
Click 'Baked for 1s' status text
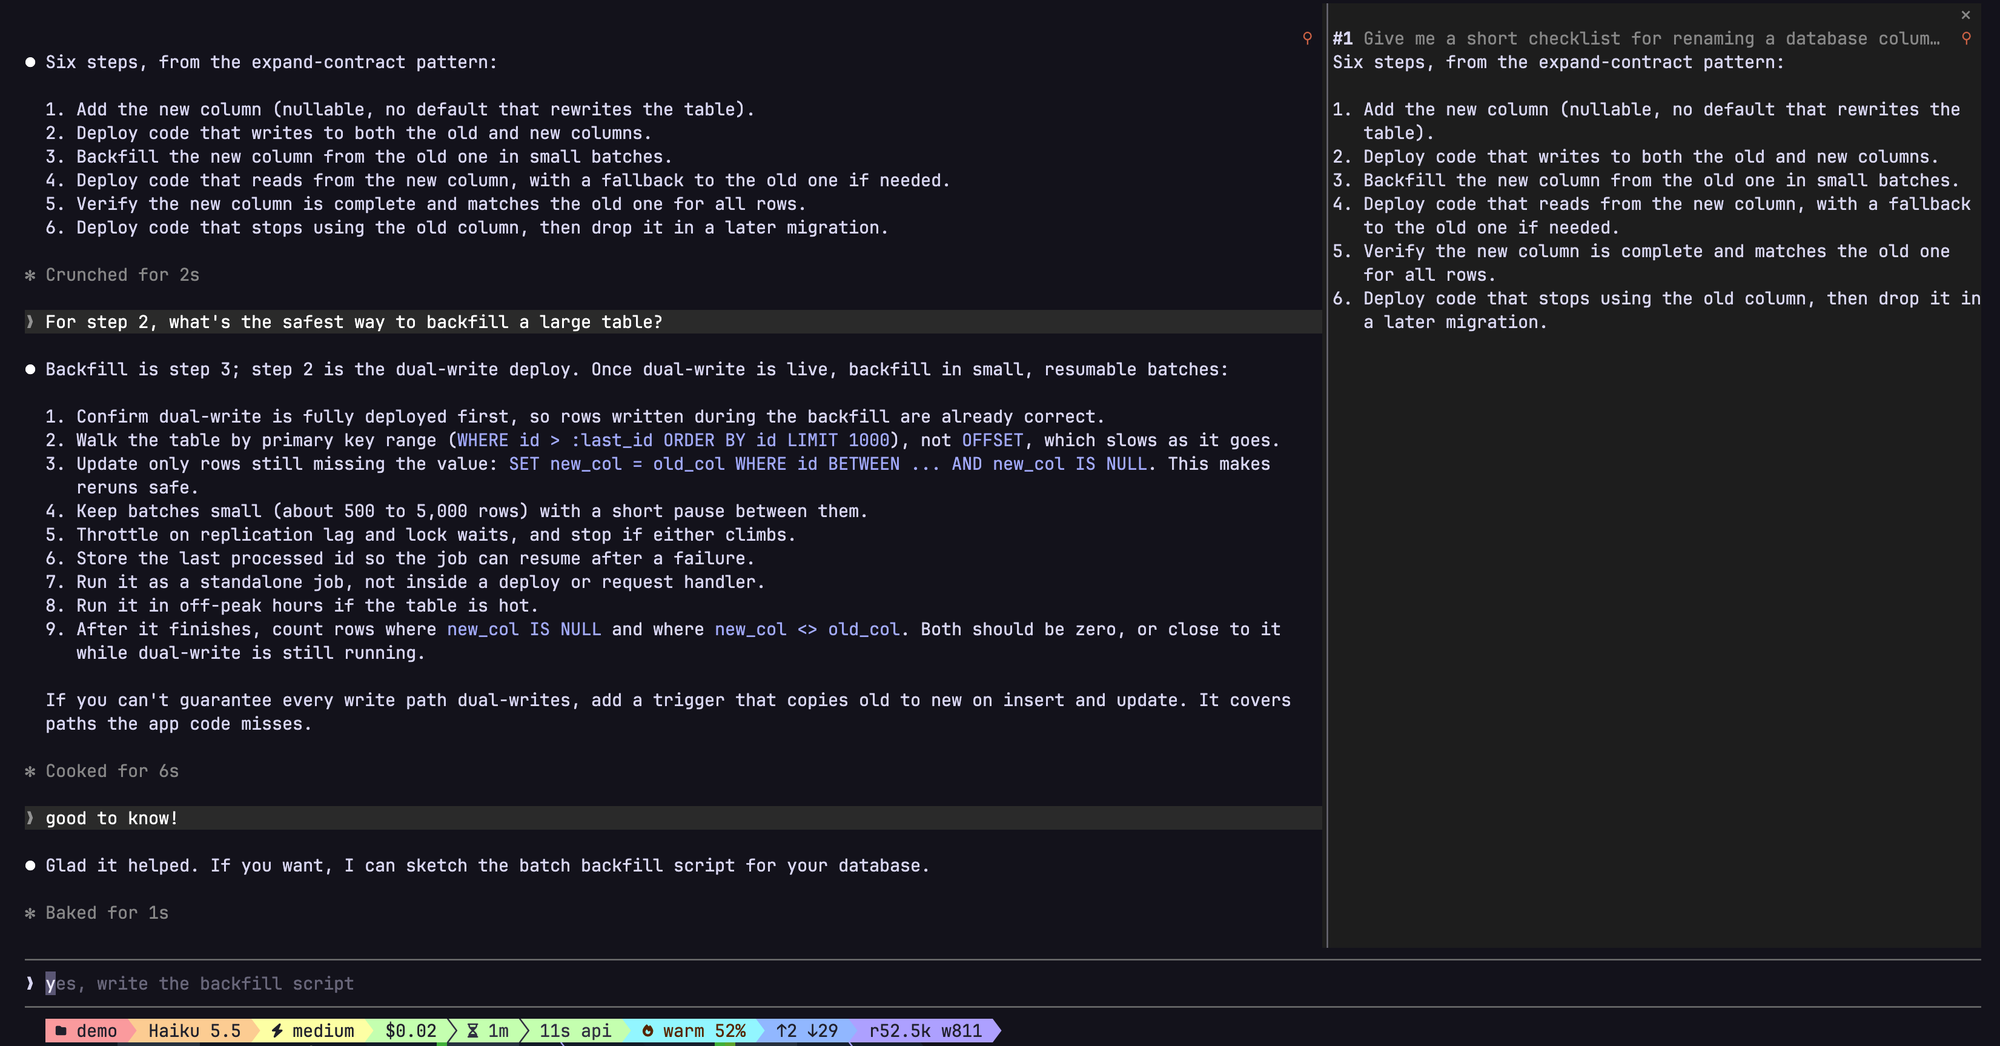pyautogui.click(x=107, y=913)
